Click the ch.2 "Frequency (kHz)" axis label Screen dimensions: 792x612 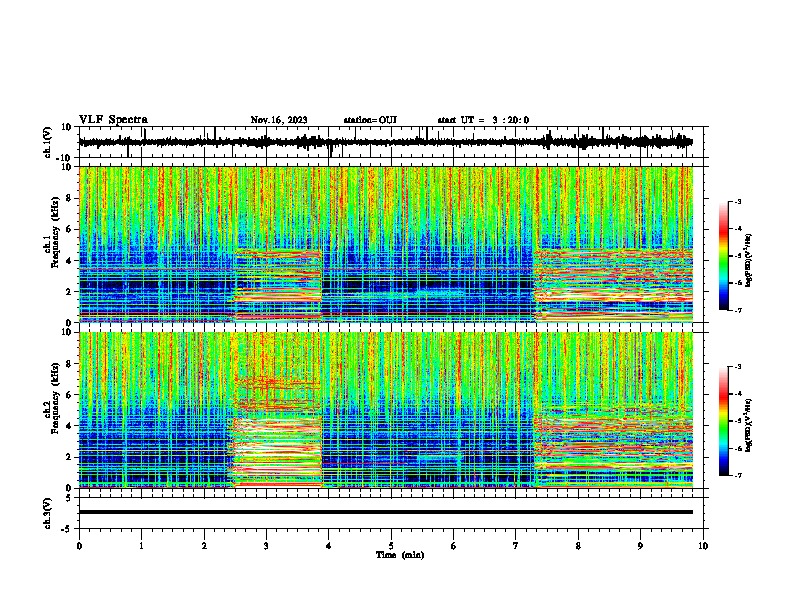[x=55, y=398]
